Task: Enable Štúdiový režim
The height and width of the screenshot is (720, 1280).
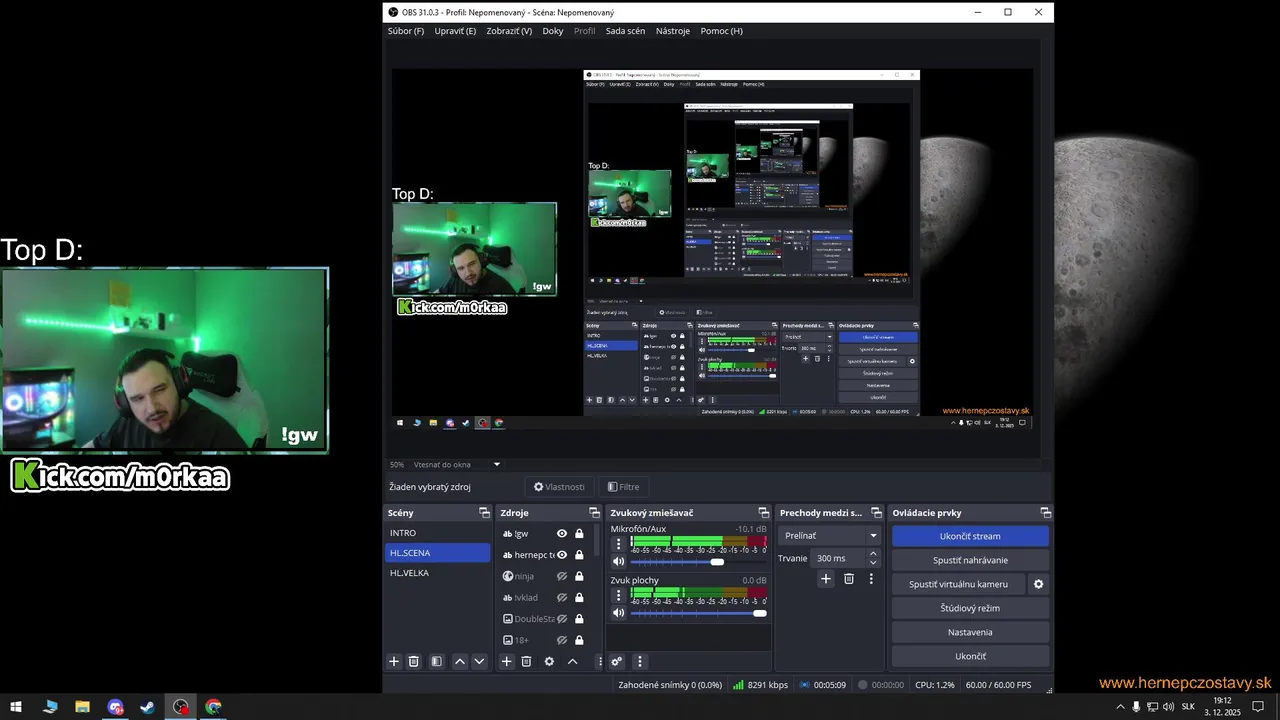Action: pos(970,608)
